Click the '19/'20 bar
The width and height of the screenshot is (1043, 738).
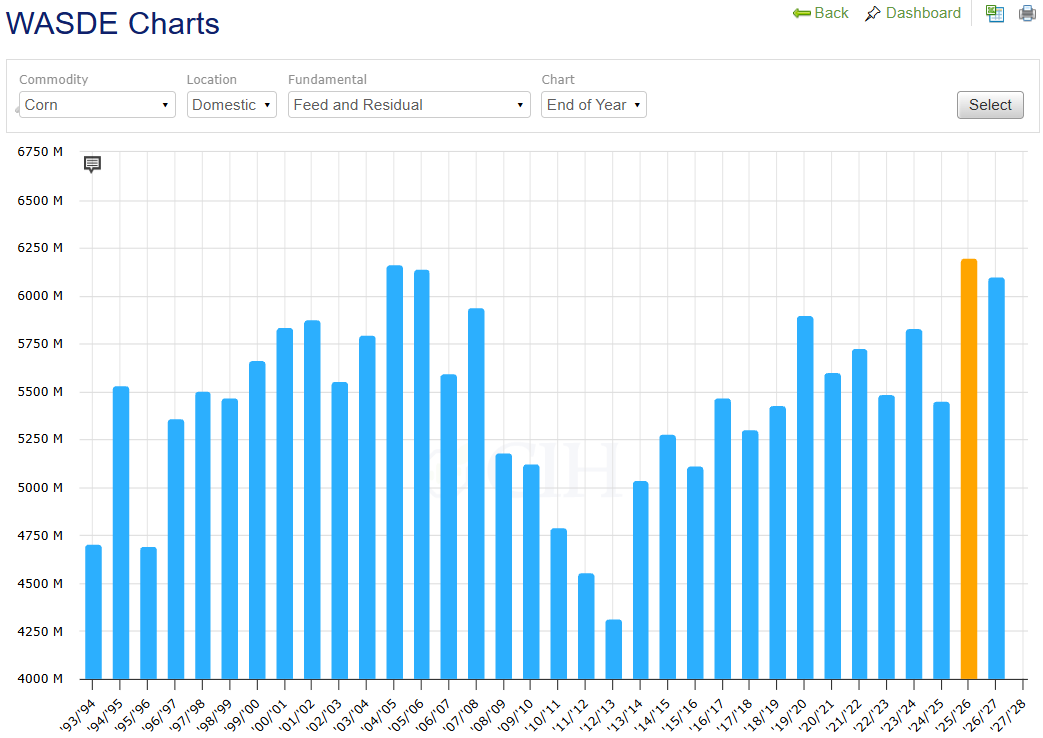click(x=805, y=498)
